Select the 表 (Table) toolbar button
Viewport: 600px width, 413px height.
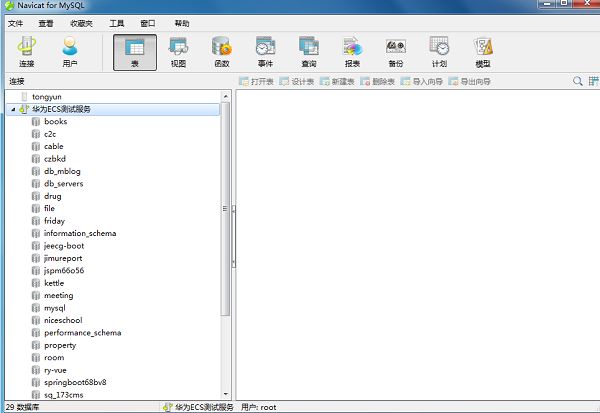(135, 52)
